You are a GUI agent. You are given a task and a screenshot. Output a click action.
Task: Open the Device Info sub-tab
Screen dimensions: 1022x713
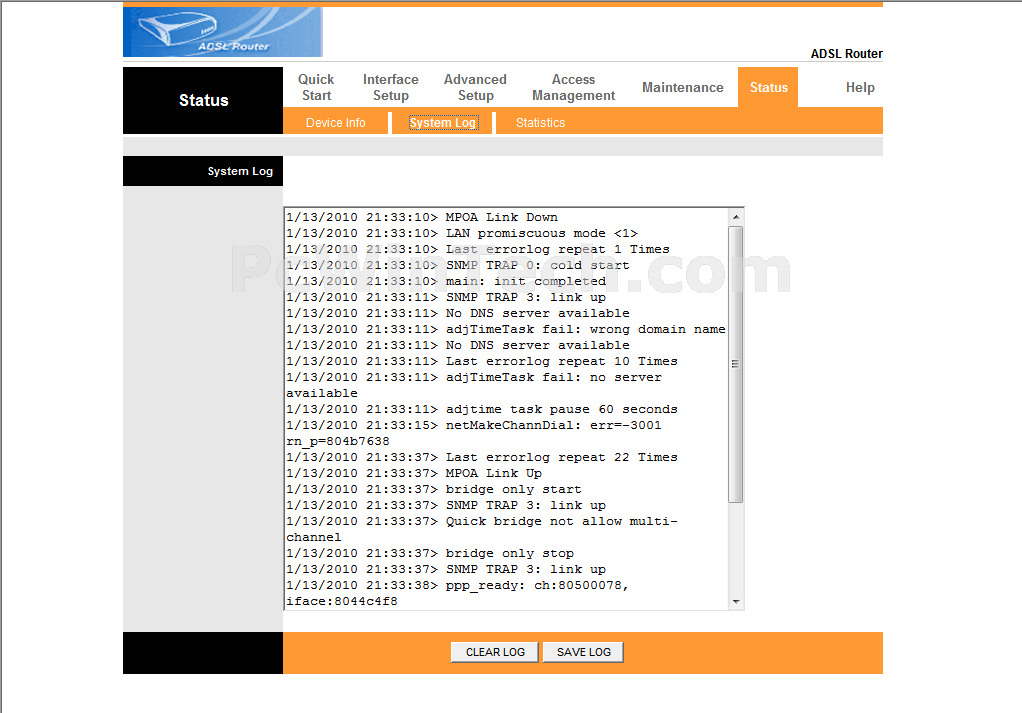pyautogui.click(x=336, y=123)
